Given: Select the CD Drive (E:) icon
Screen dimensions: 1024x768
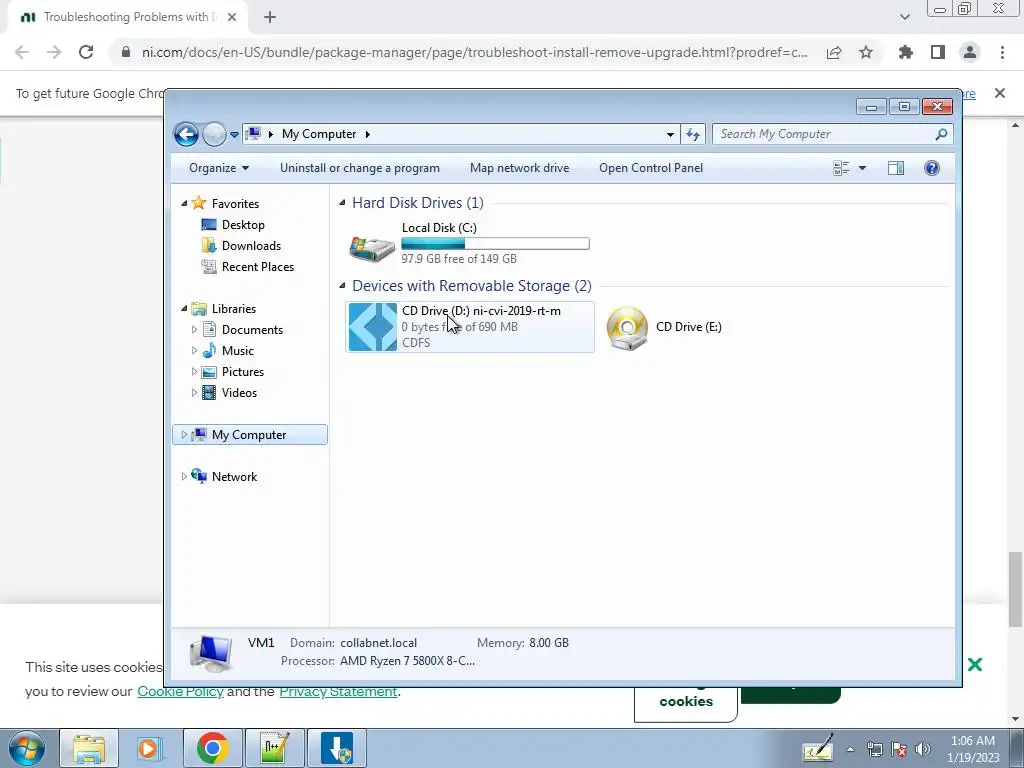Looking at the screenshot, I should pos(627,328).
